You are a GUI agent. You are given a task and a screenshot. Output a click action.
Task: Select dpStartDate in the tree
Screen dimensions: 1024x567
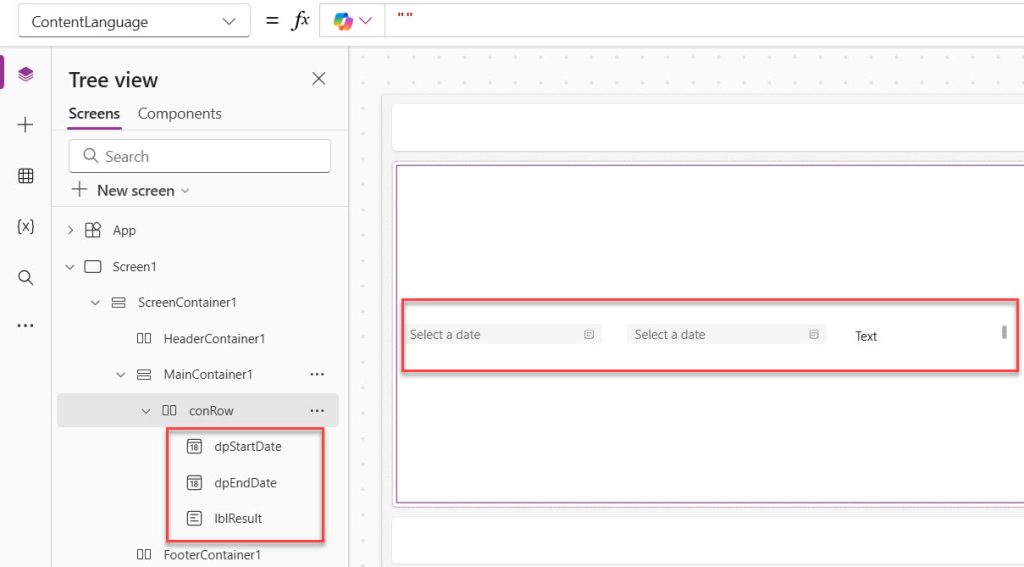pyautogui.click(x=248, y=447)
